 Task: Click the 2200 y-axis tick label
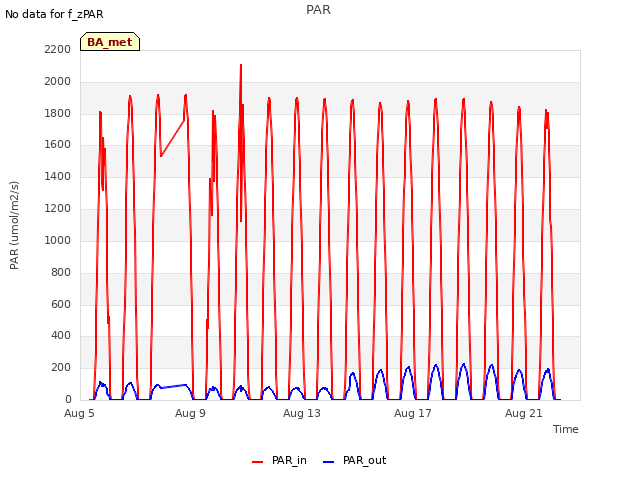pos(58,49)
